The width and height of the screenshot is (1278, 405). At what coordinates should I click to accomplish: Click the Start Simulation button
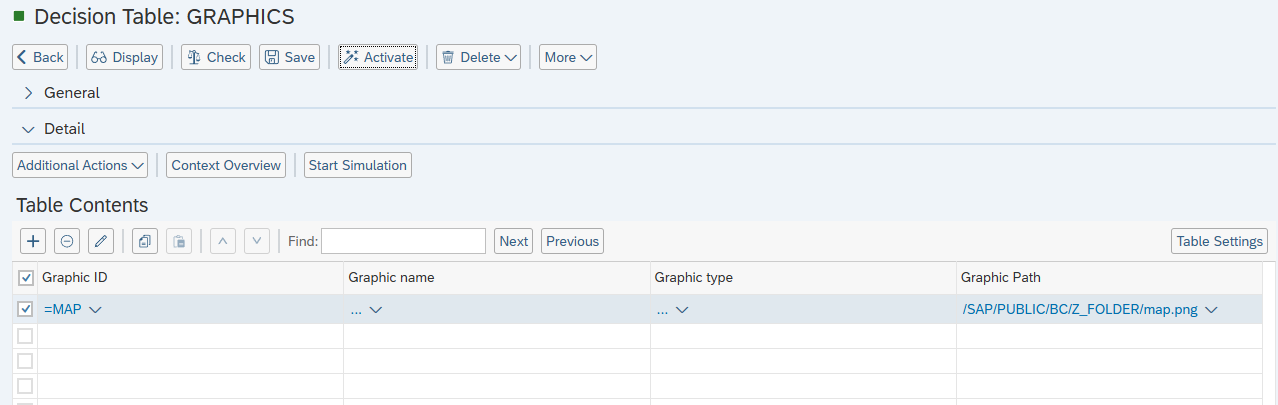pyautogui.click(x=358, y=165)
